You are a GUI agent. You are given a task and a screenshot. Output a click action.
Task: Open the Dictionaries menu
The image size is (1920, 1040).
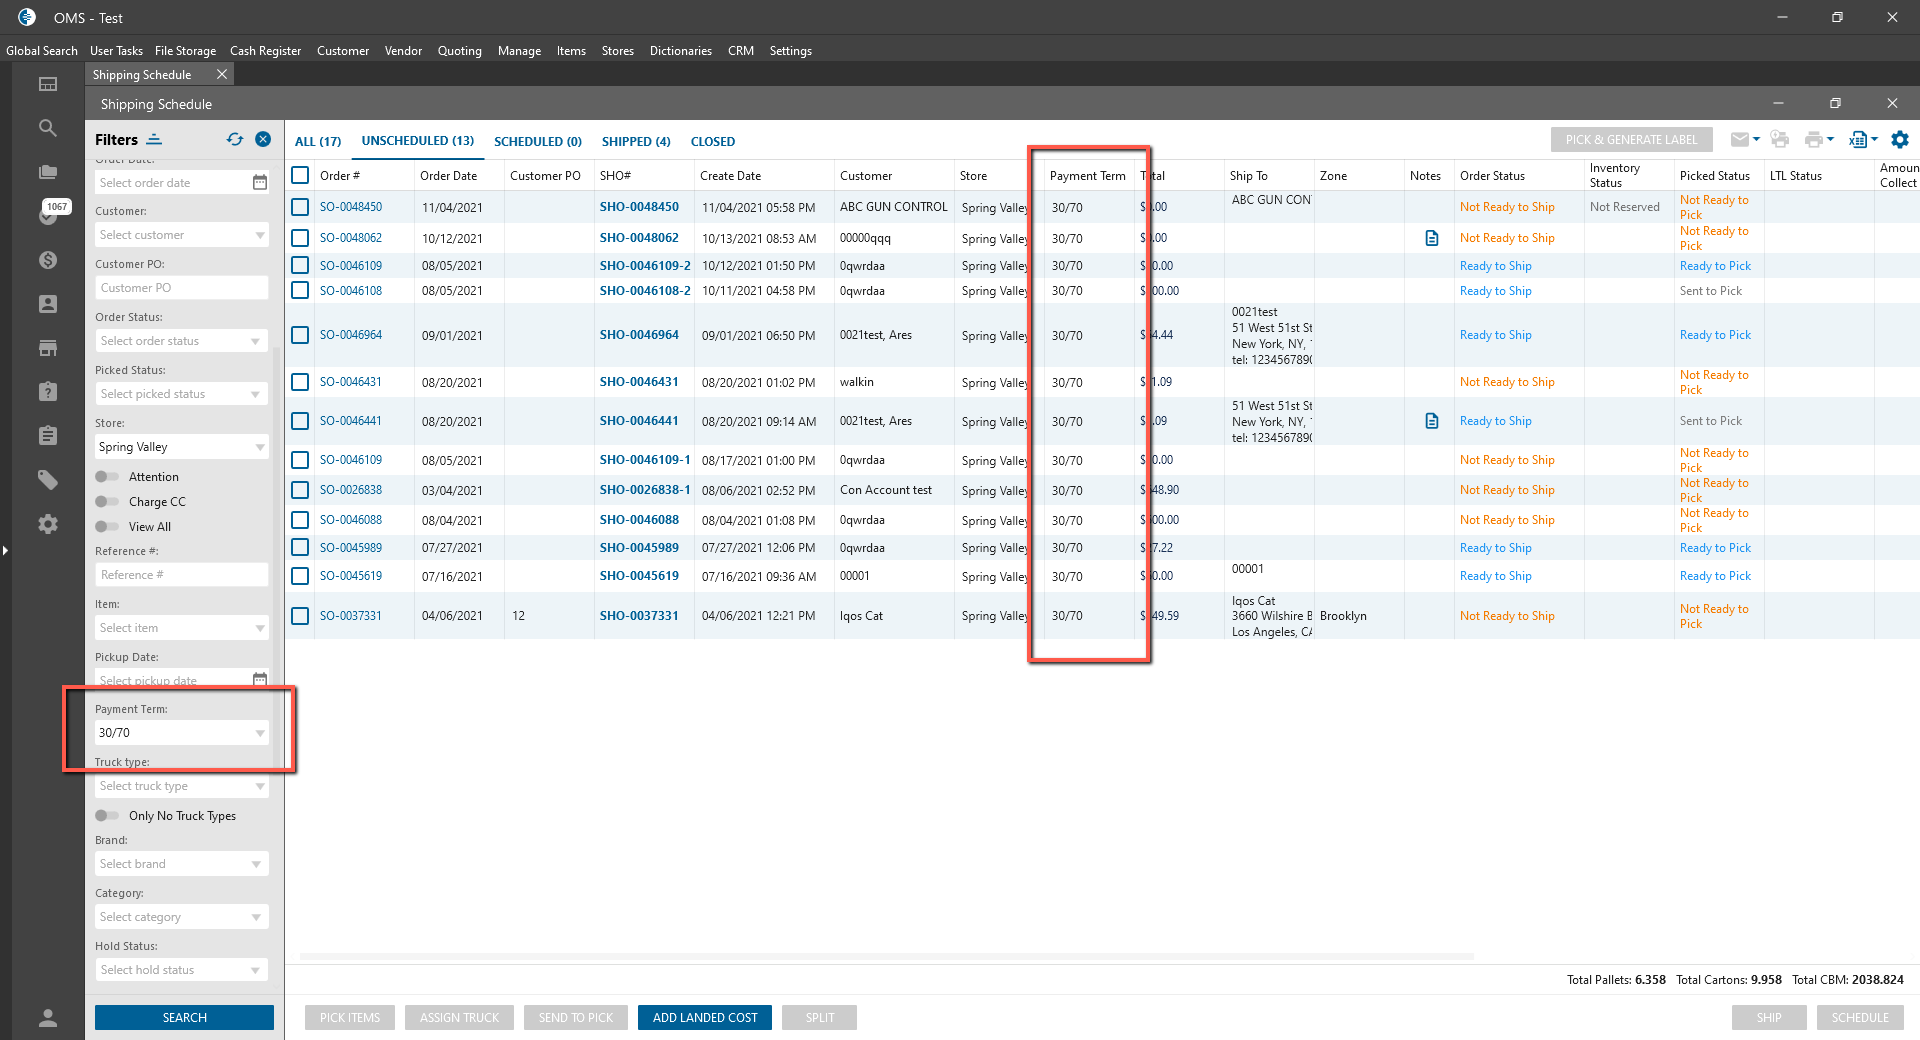coord(681,51)
